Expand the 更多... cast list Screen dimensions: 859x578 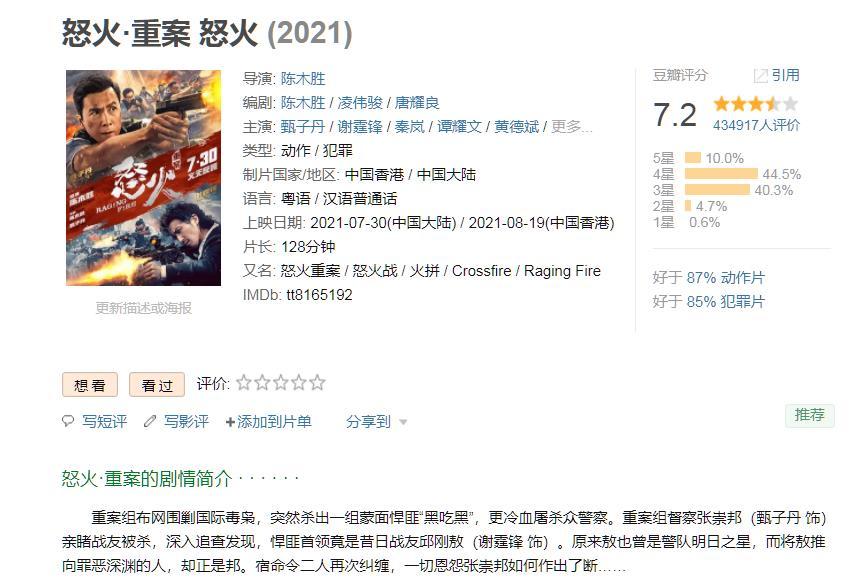click(571, 127)
